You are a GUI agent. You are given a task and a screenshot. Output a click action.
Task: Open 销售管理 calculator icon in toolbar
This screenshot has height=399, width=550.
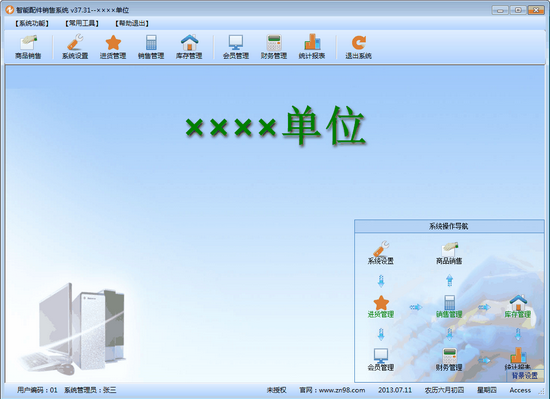click(151, 47)
